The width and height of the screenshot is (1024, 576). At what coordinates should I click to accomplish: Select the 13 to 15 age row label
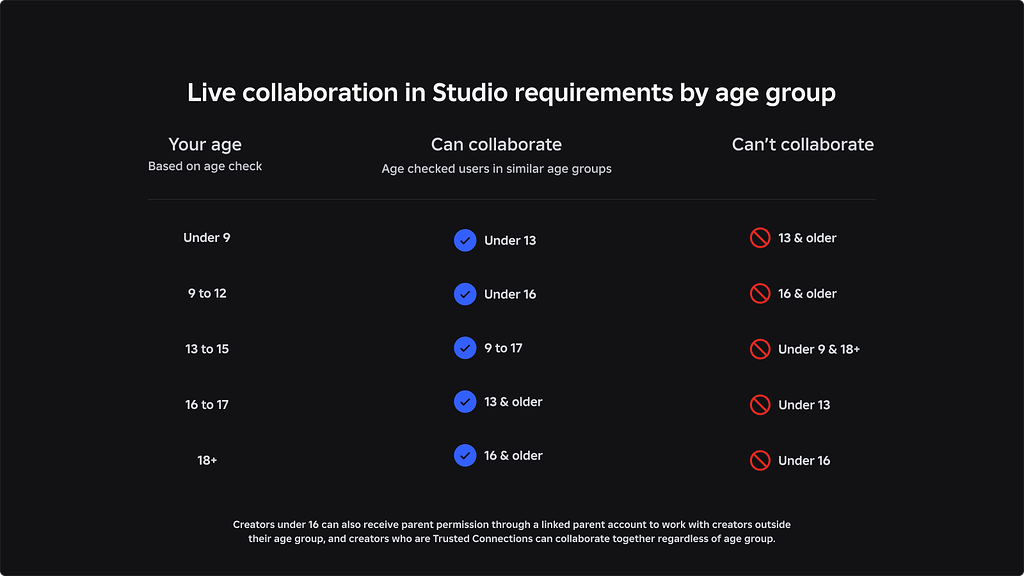(207, 349)
